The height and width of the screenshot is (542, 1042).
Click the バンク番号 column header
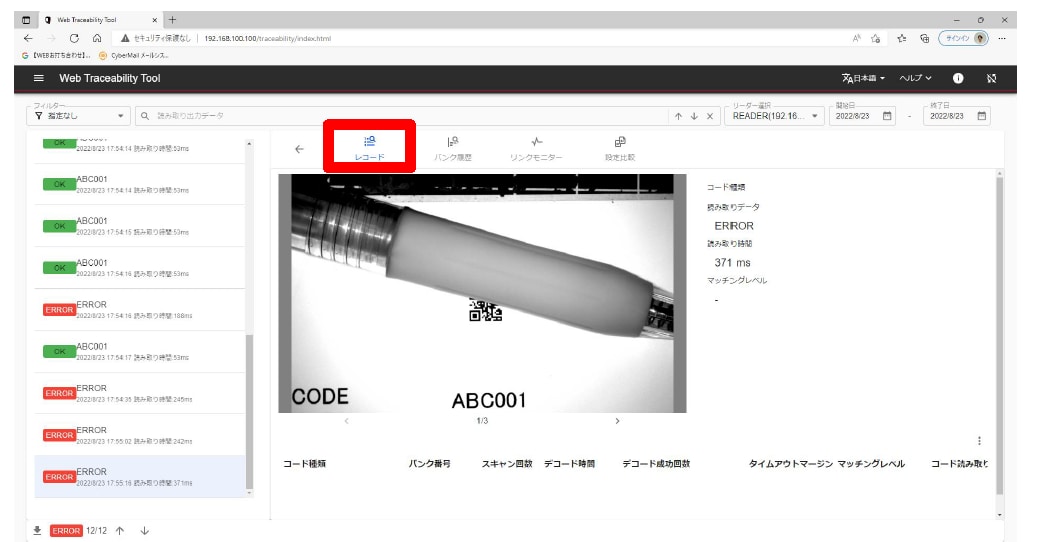coord(429,464)
